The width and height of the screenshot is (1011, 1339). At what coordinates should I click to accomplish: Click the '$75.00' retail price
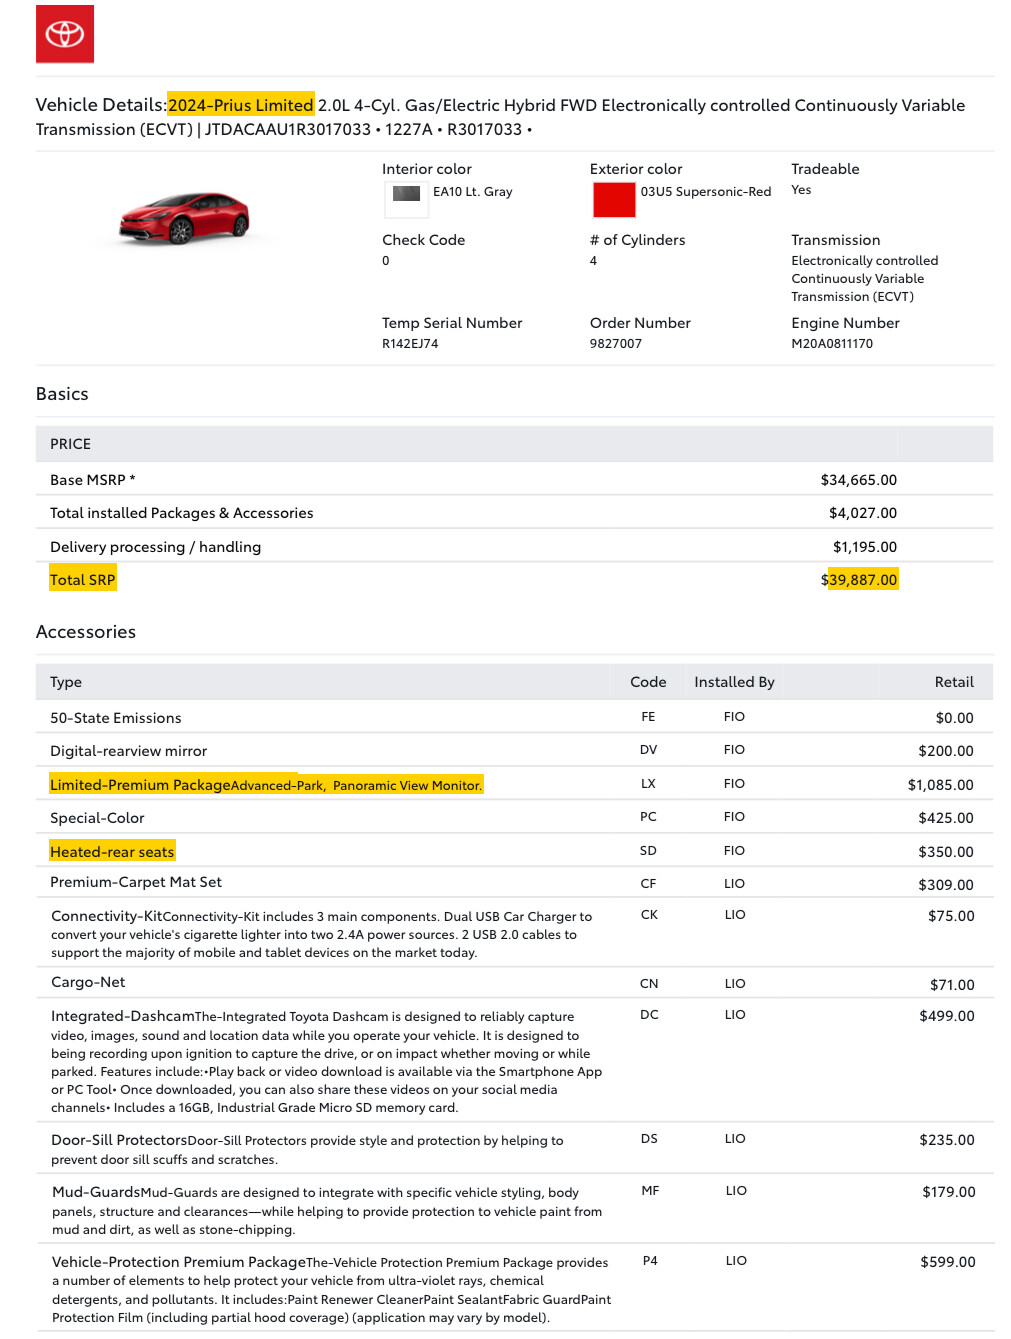coord(951,916)
